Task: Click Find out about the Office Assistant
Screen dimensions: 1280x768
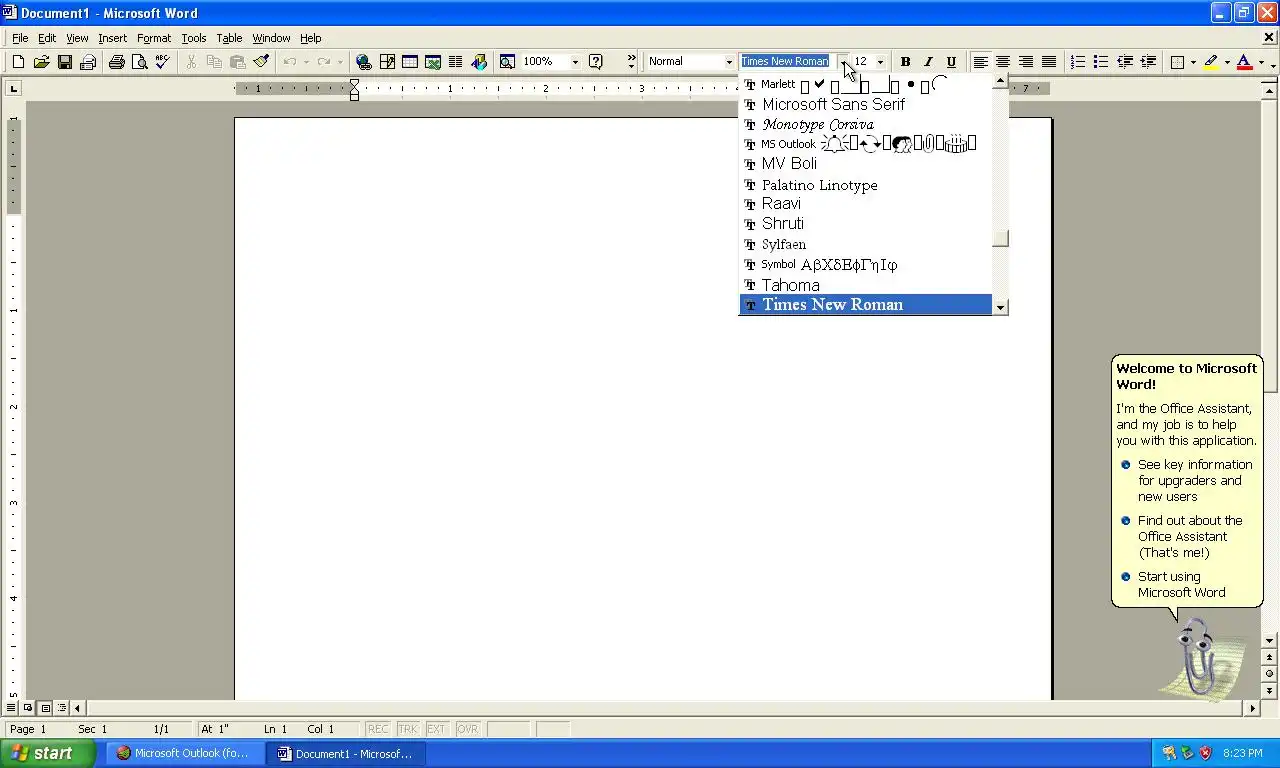Action: tap(1190, 536)
